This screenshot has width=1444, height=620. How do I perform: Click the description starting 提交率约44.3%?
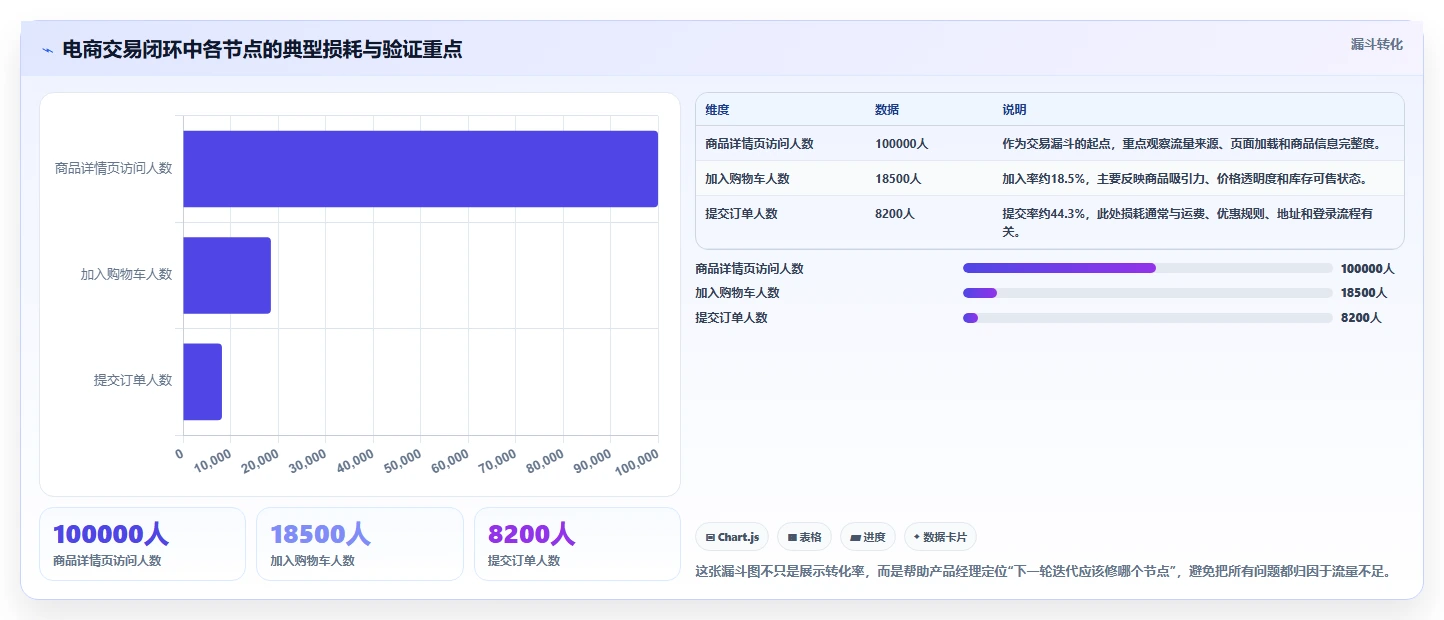[1187, 223]
